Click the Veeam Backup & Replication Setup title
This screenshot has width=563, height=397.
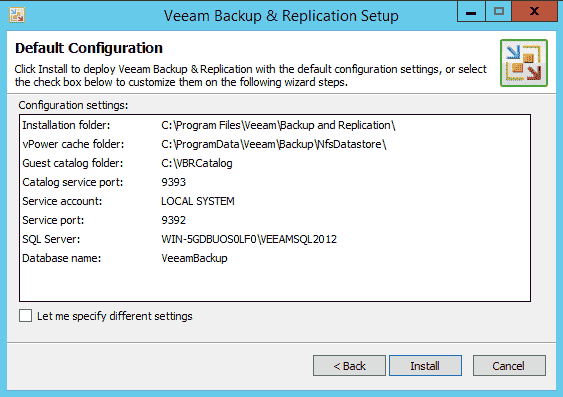click(281, 16)
